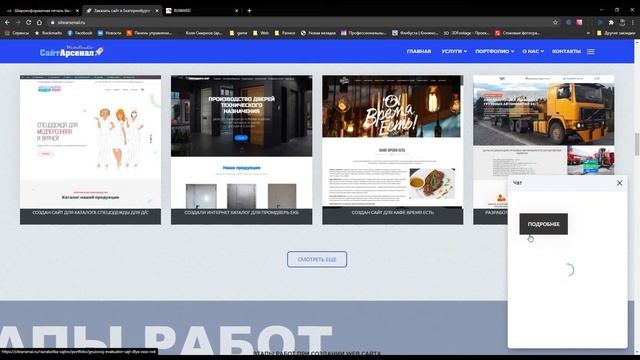Go to ГЛАВНАЯ in site navigation

point(419,51)
